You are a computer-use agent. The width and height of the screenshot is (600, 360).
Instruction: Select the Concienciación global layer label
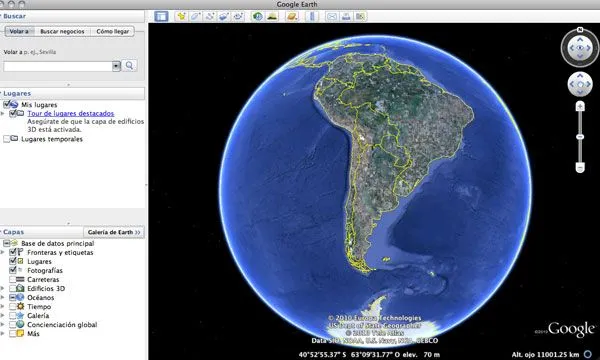62,325
